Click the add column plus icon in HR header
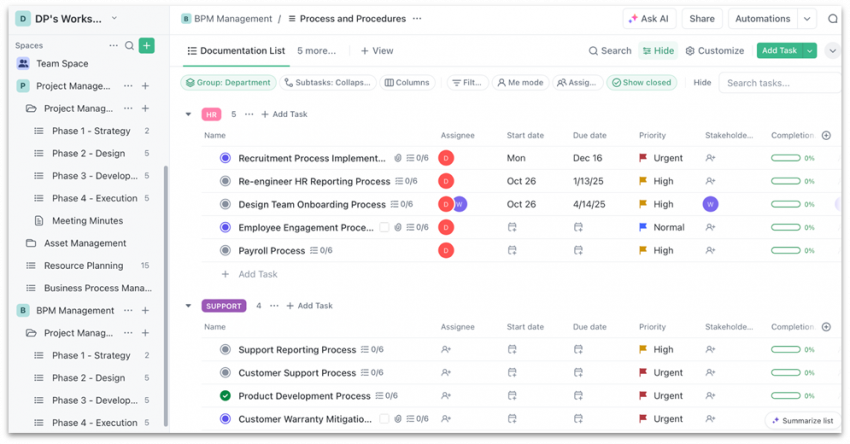Image resolution: width=850 pixels, height=444 pixels. tap(826, 135)
